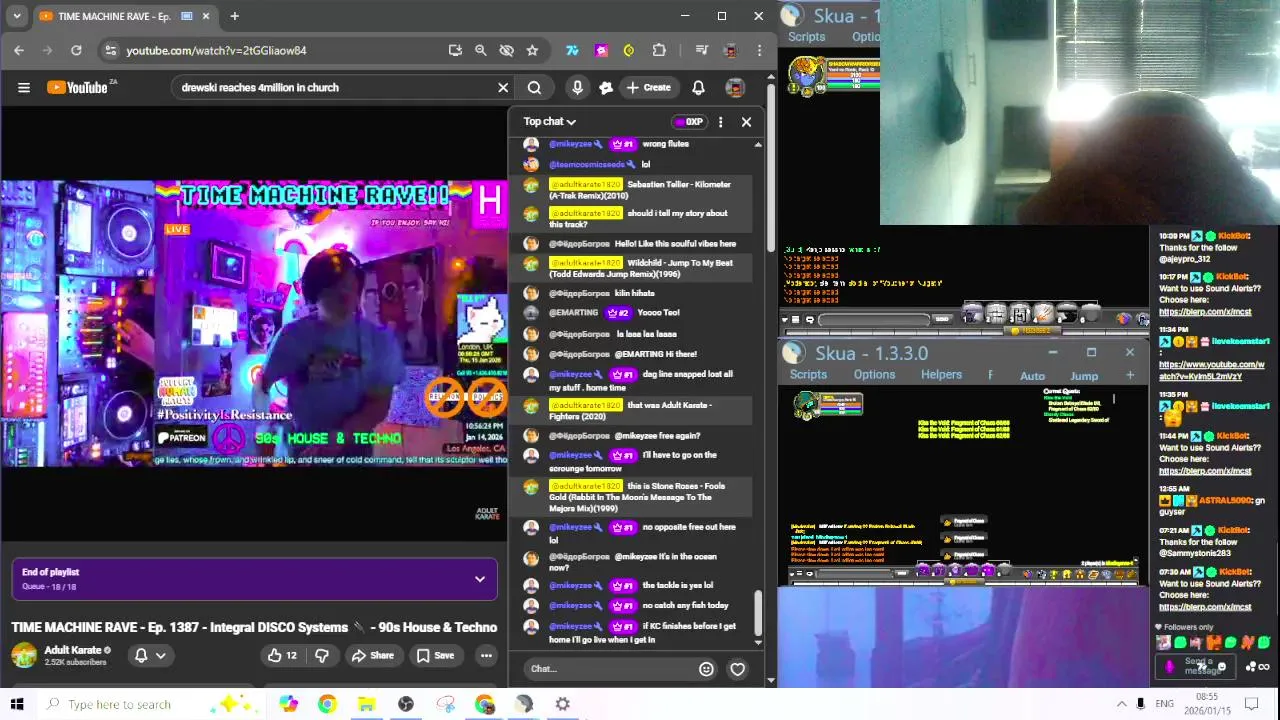Viewport: 1280px width, 720px height.
Task: Run the search with magnifier button
Action: point(534,87)
